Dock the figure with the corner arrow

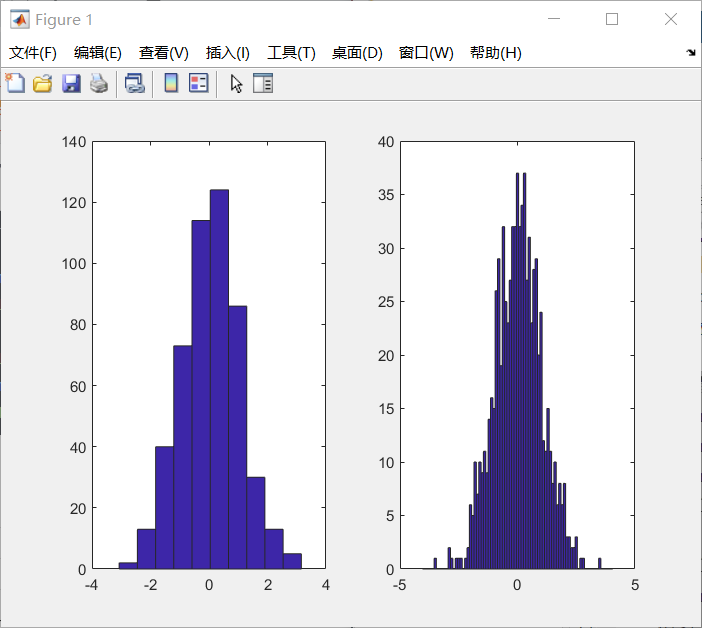(691, 53)
